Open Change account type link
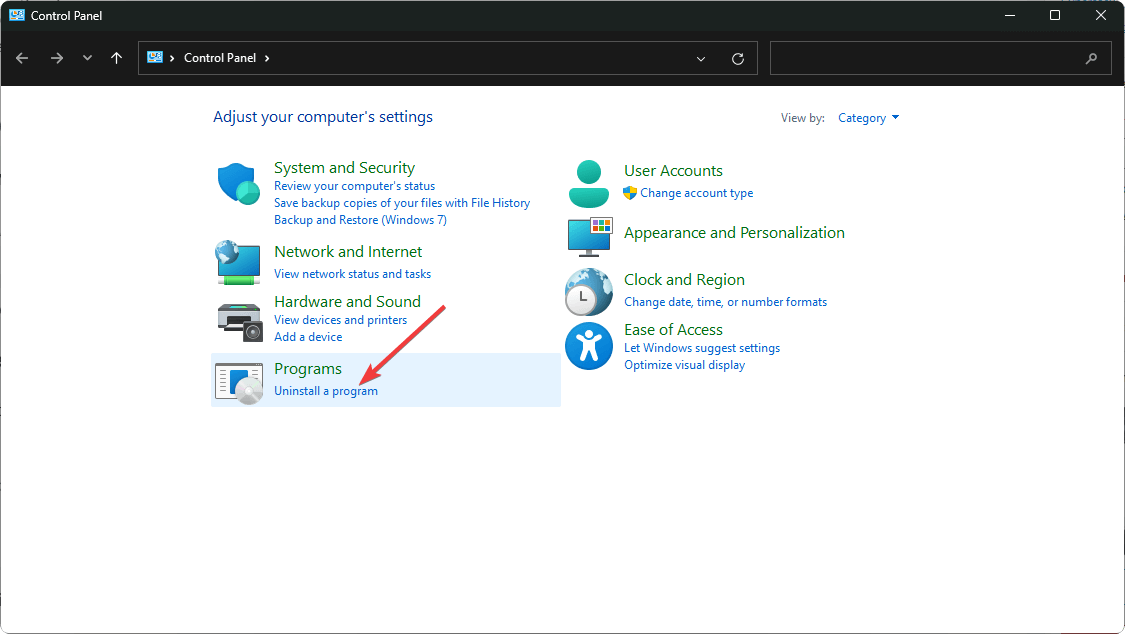The image size is (1125, 634). [696, 193]
